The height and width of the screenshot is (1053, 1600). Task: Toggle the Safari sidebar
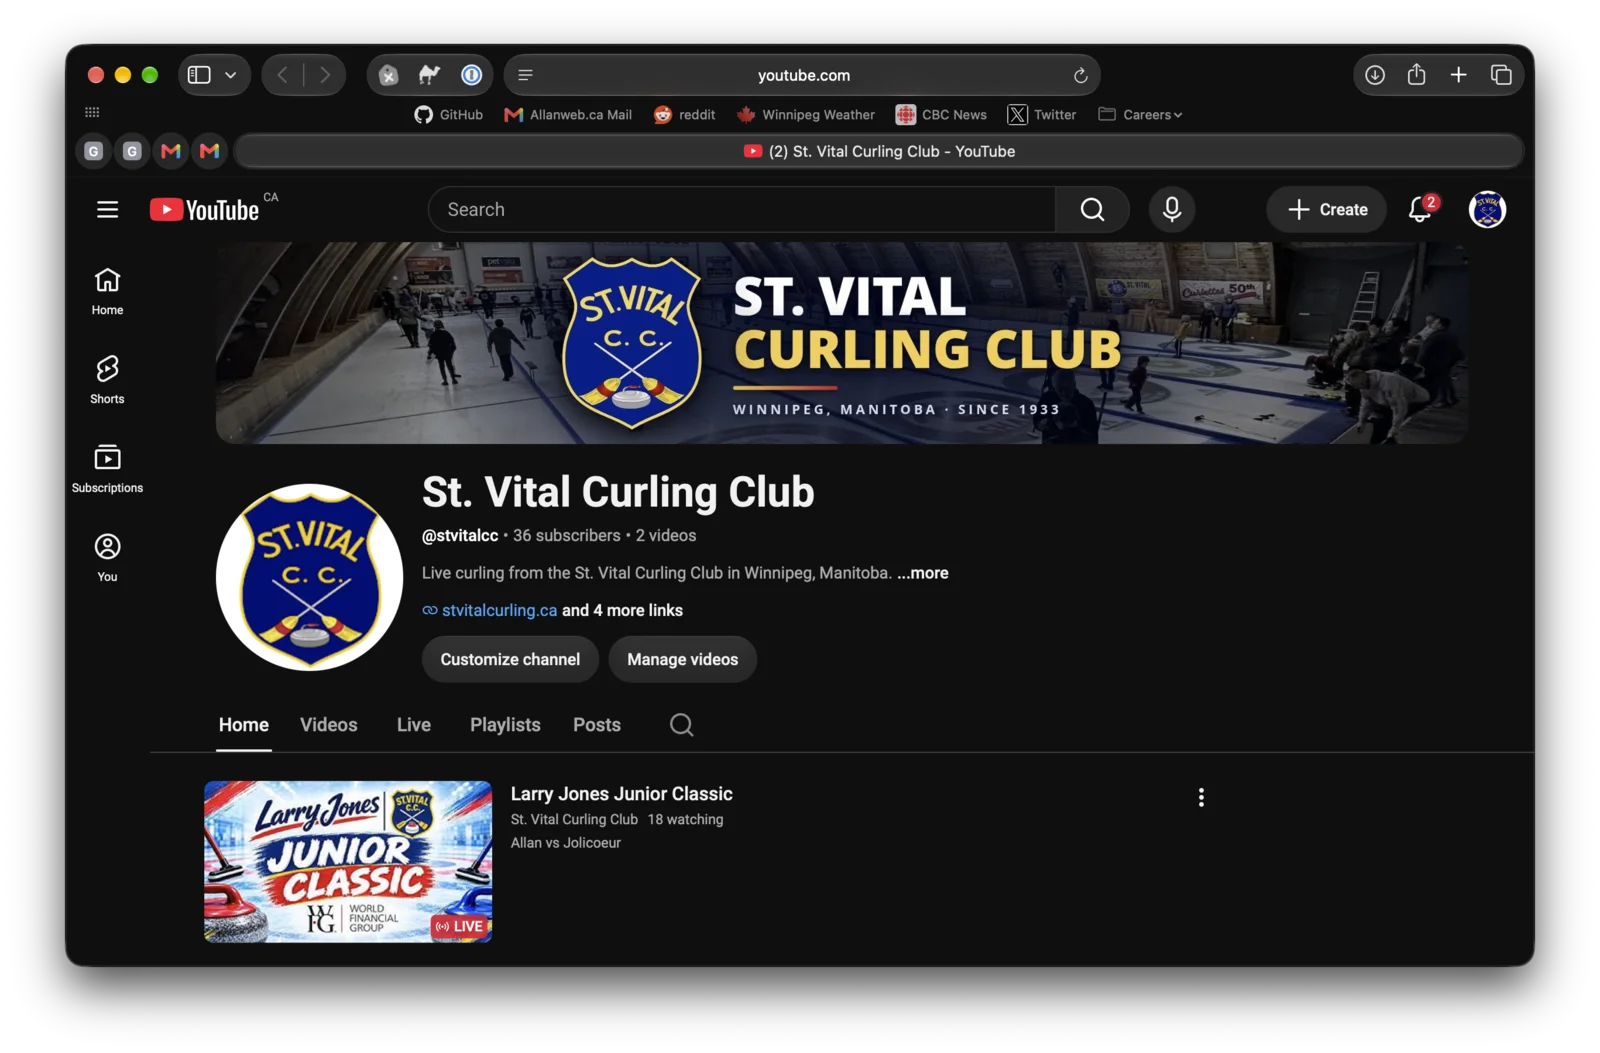199,75
